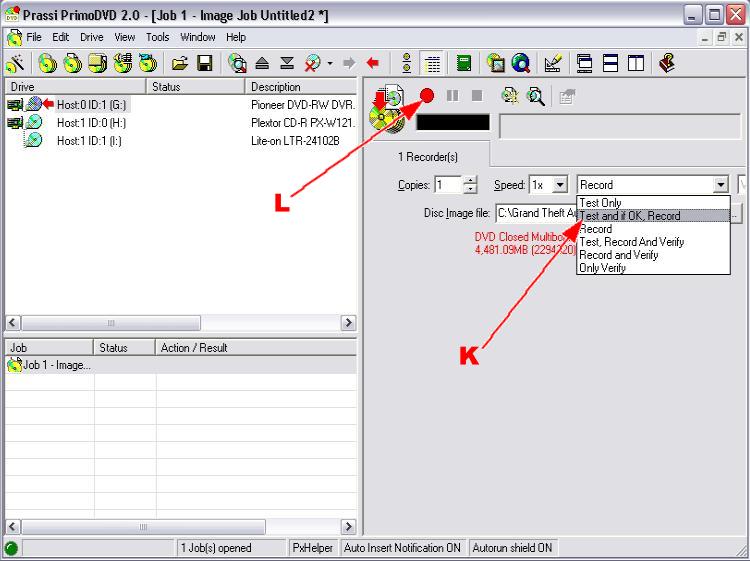Select drive 'Host:0 ID:1 (G:)'
Viewport: 750px width, 561px height.
91,104
